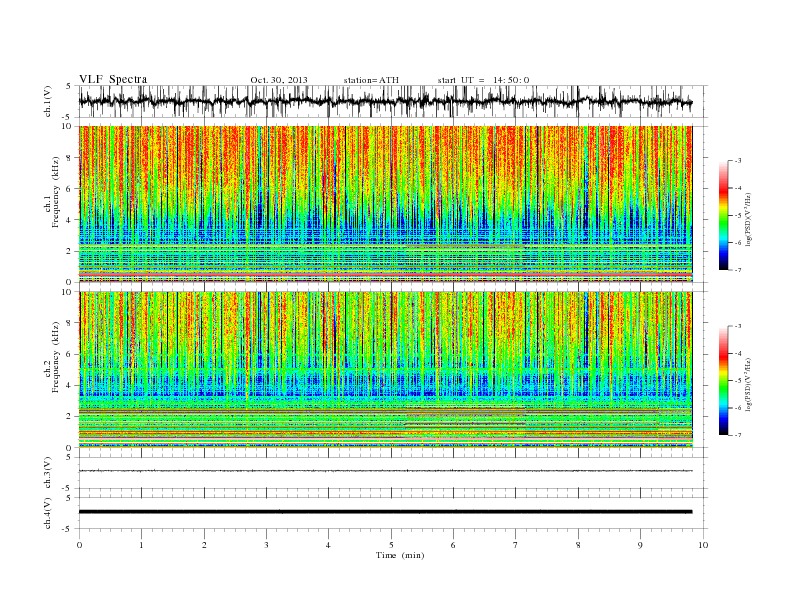Image resolution: width=792 pixels, height=612 pixels.
Task: Select the date text "Oct. 30, 2013"
Action: 279,80
